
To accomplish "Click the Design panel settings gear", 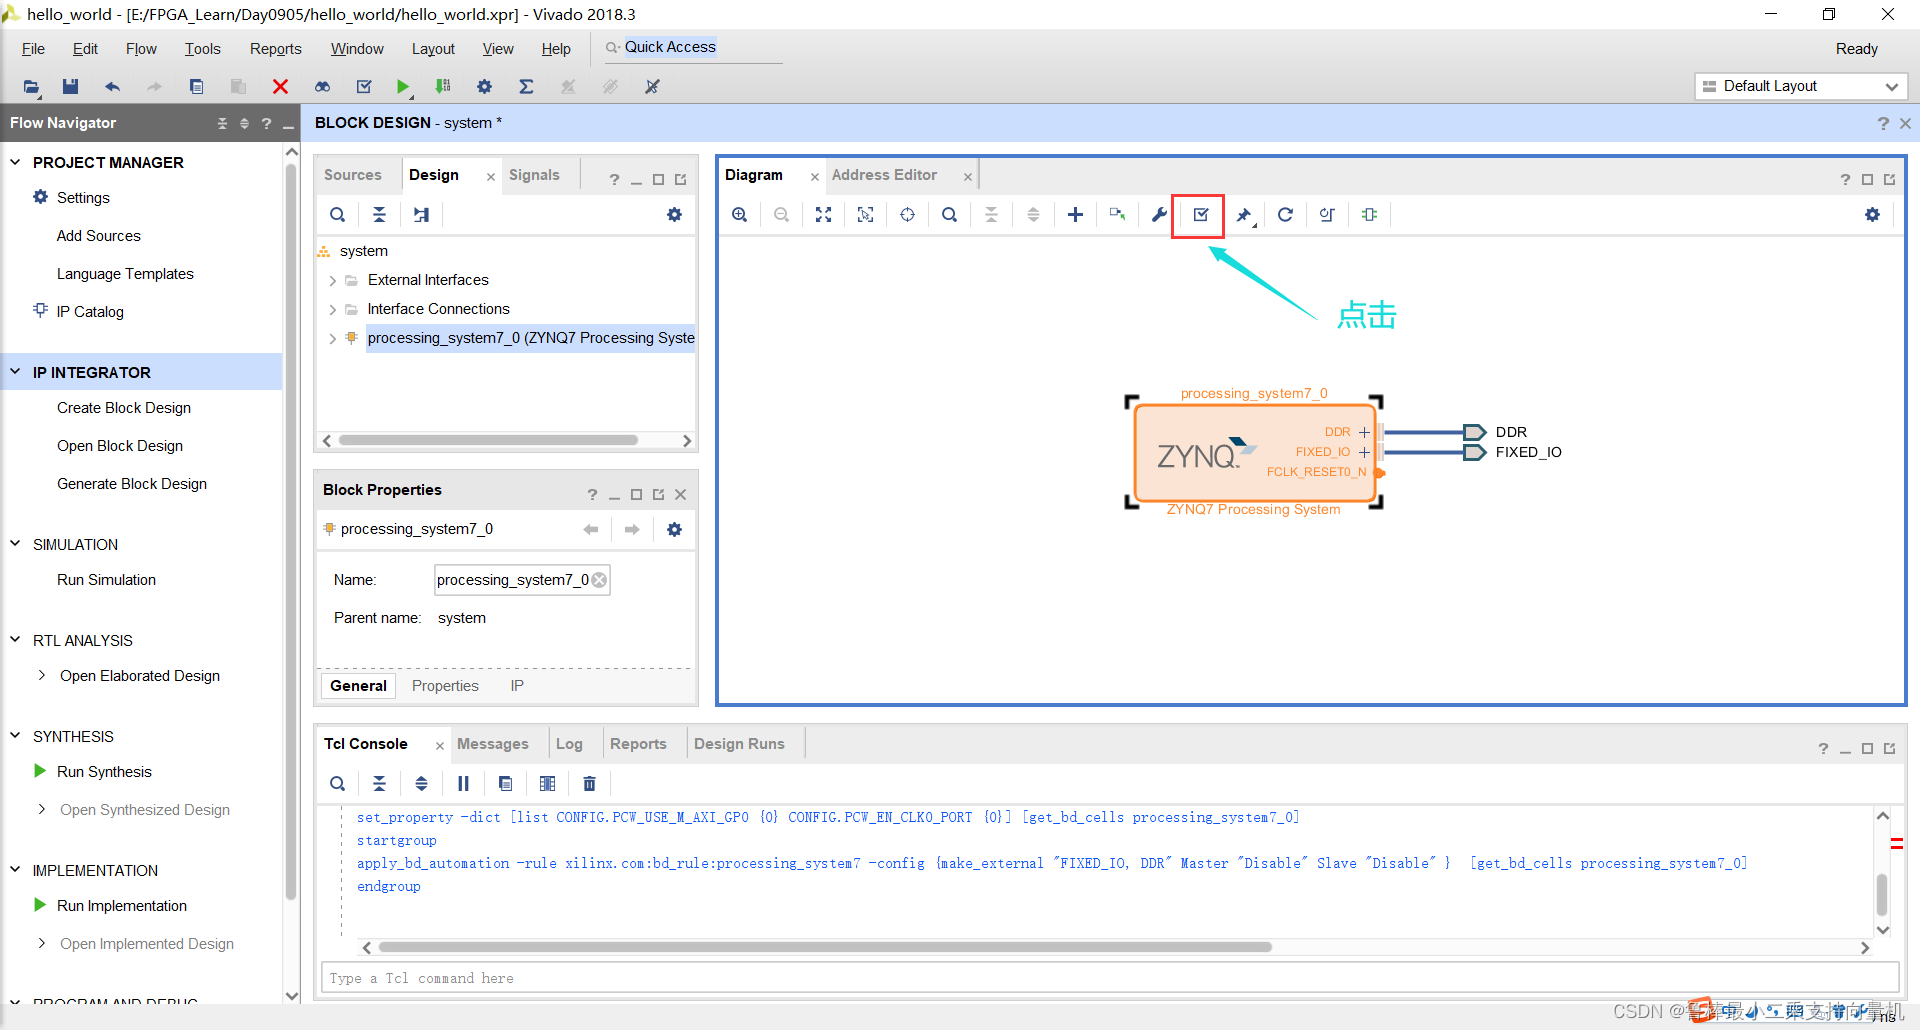I will coord(674,215).
